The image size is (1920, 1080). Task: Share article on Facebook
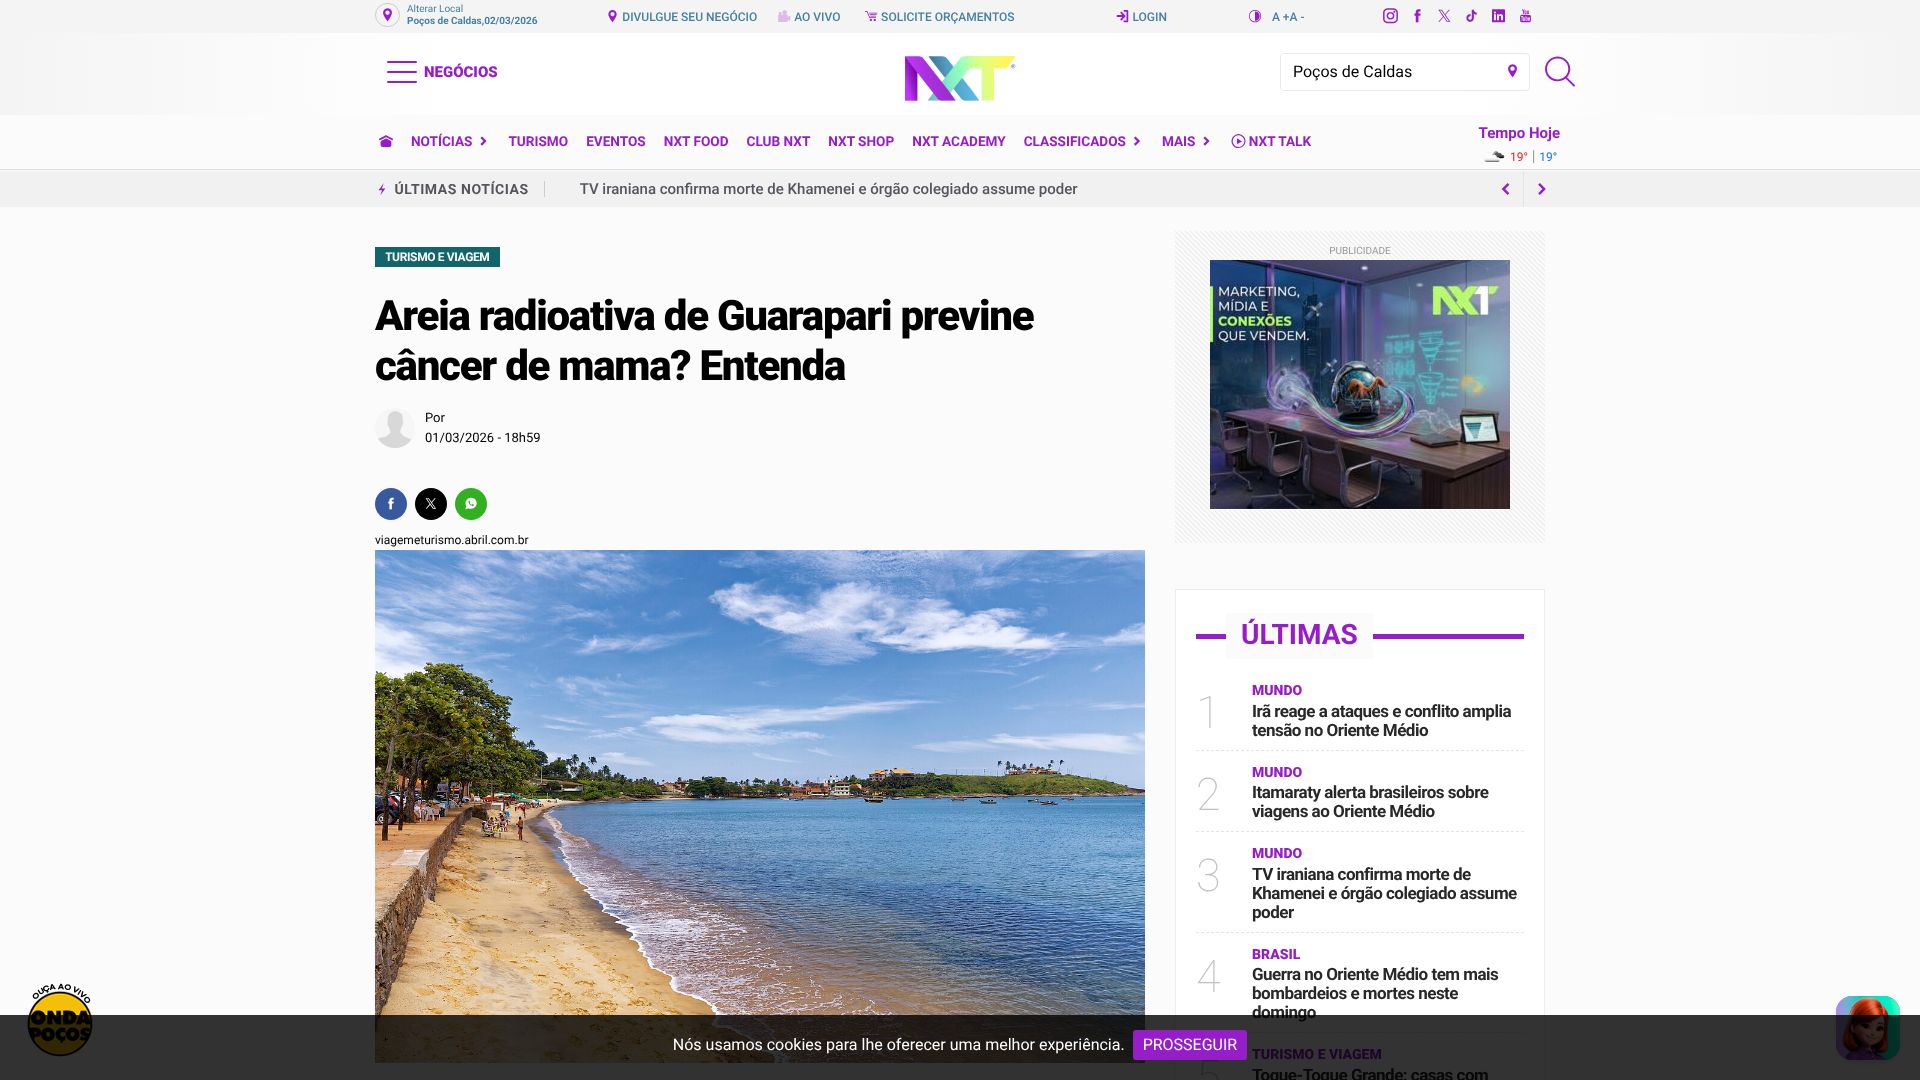coord(391,504)
